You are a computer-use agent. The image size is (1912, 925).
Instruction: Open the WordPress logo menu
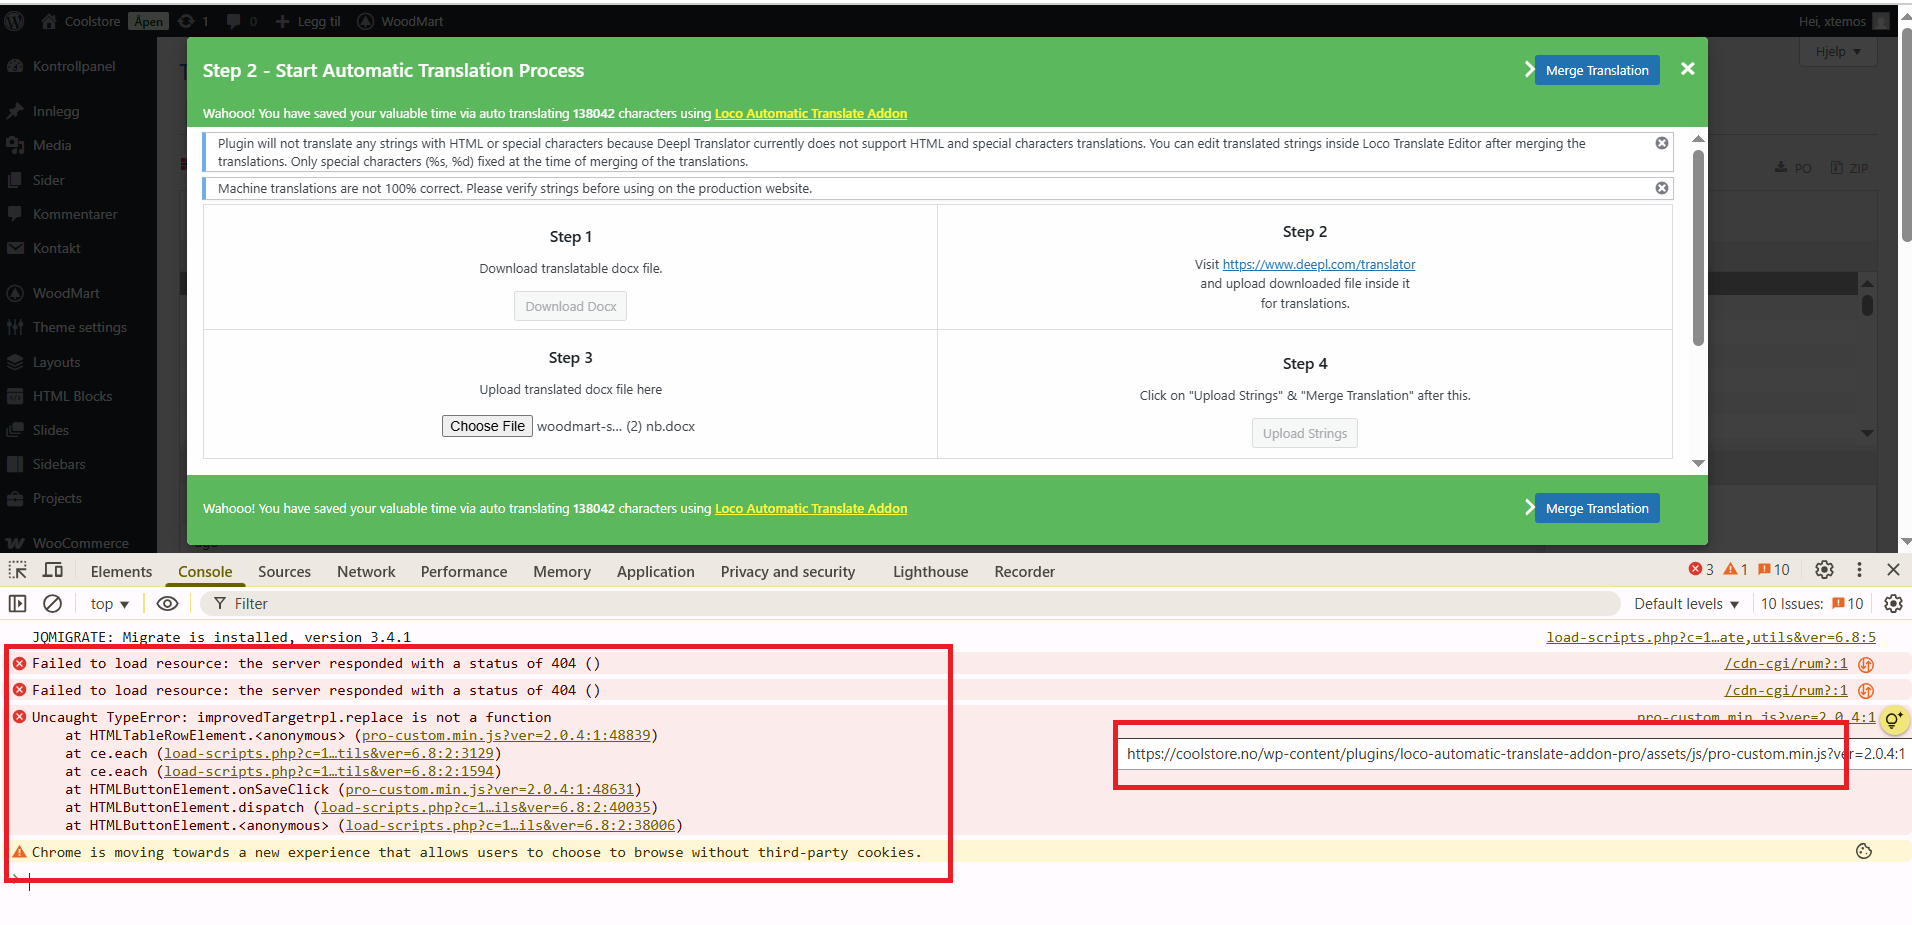click(x=14, y=21)
